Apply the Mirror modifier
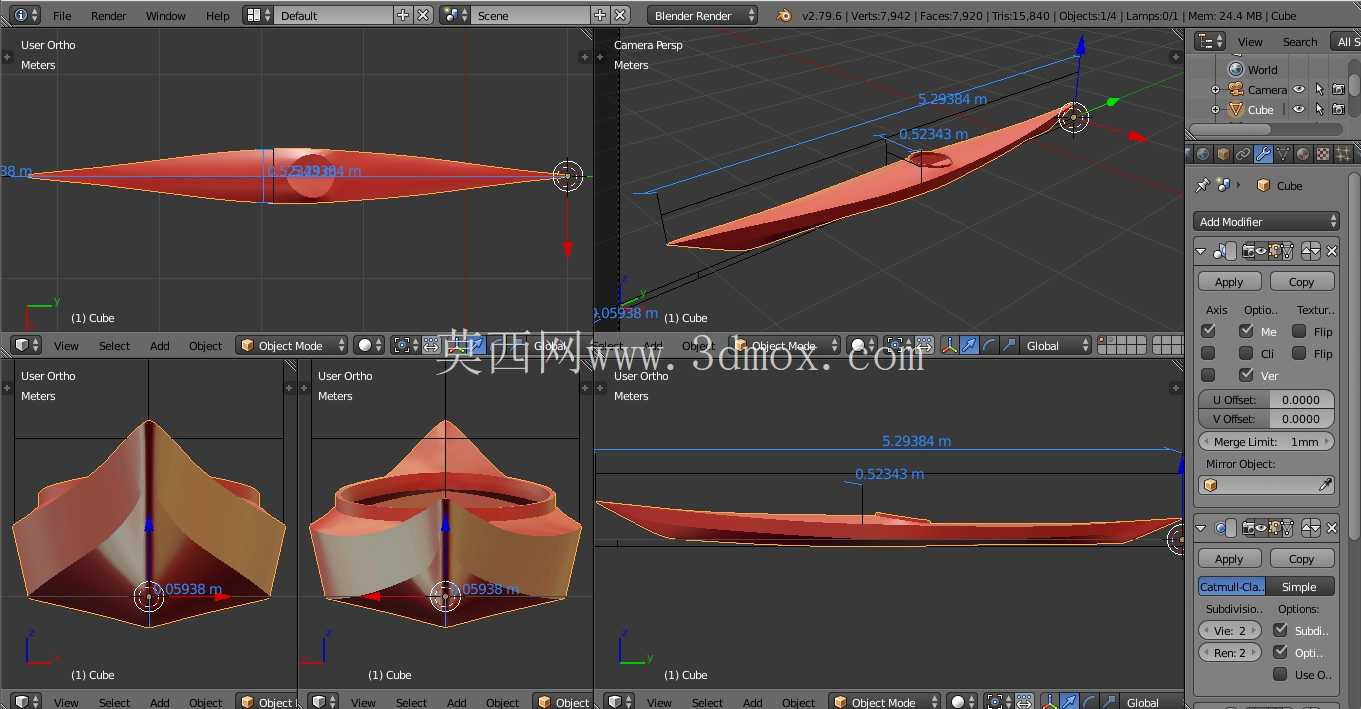Image resolution: width=1361 pixels, height=709 pixels. [x=1229, y=282]
